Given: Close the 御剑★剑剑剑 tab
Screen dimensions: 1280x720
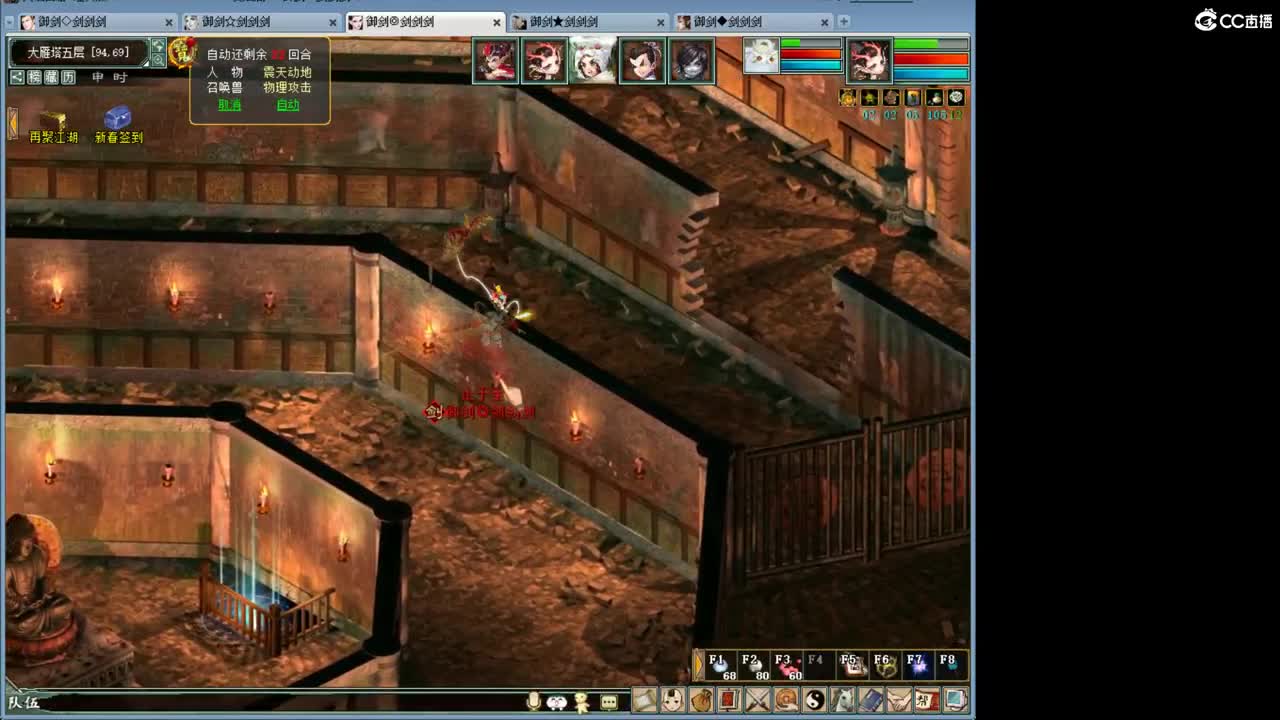Looking at the screenshot, I should pyautogui.click(x=660, y=22).
